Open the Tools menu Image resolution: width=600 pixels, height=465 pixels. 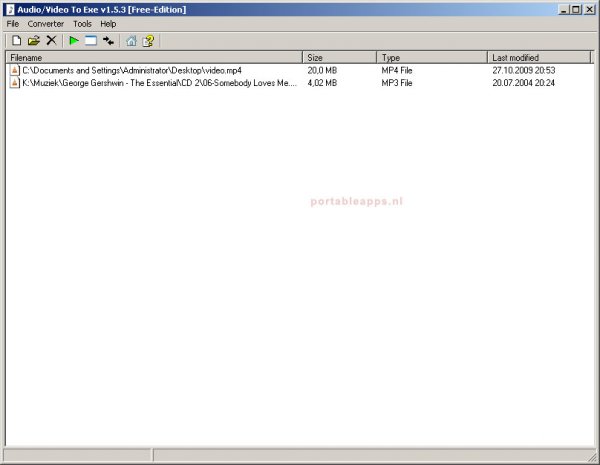[82, 24]
